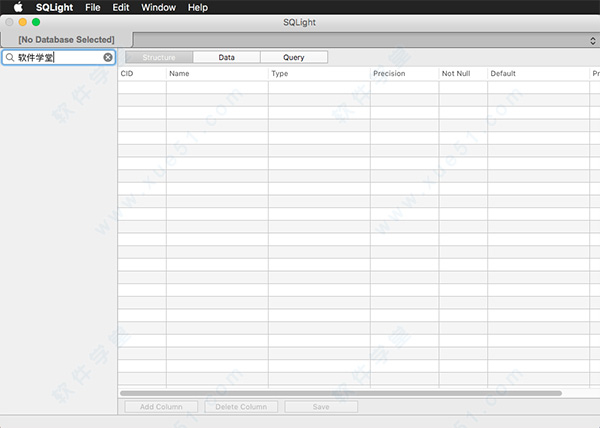600x428 pixels.
Task: Minimize the SQLight window with yellow button
Action: click(23, 22)
